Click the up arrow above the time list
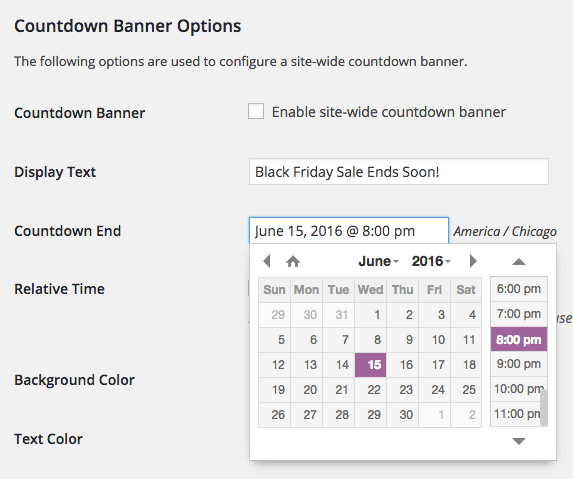 [519, 262]
